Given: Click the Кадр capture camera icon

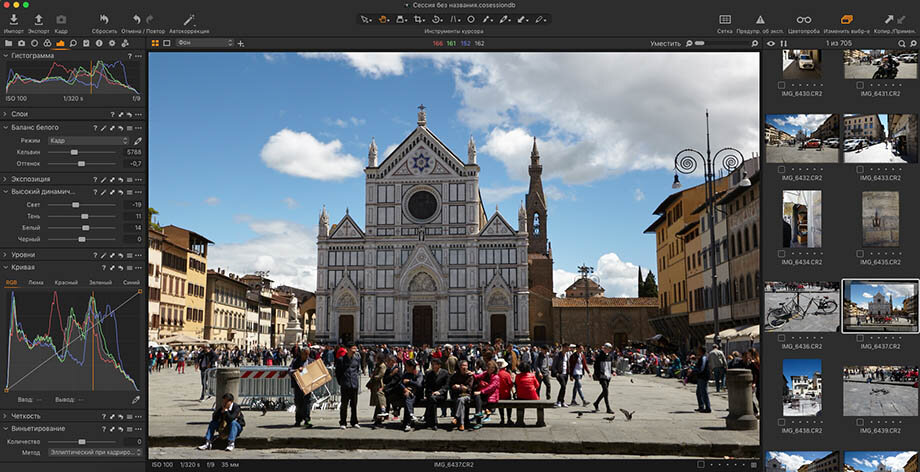Looking at the screenshot, I should [61, 19].
